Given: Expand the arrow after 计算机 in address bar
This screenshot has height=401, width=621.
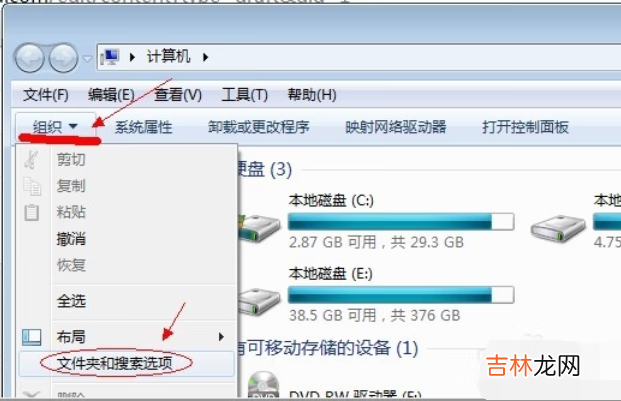Looking at the screenshot, I should point(205,57).
